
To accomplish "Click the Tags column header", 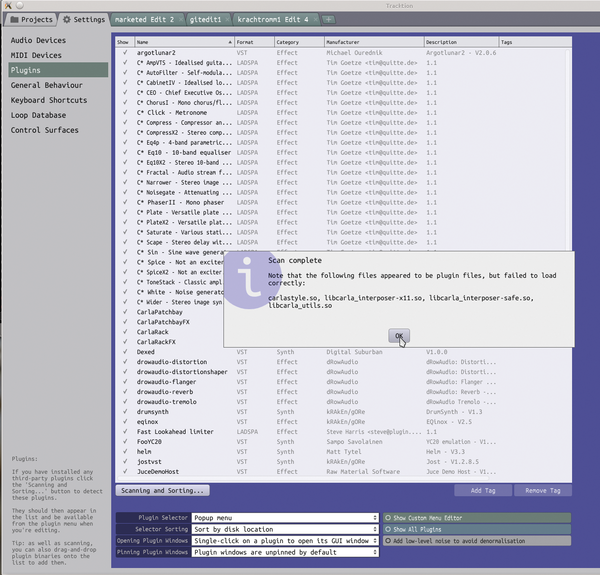I will [x=535, y=42].
